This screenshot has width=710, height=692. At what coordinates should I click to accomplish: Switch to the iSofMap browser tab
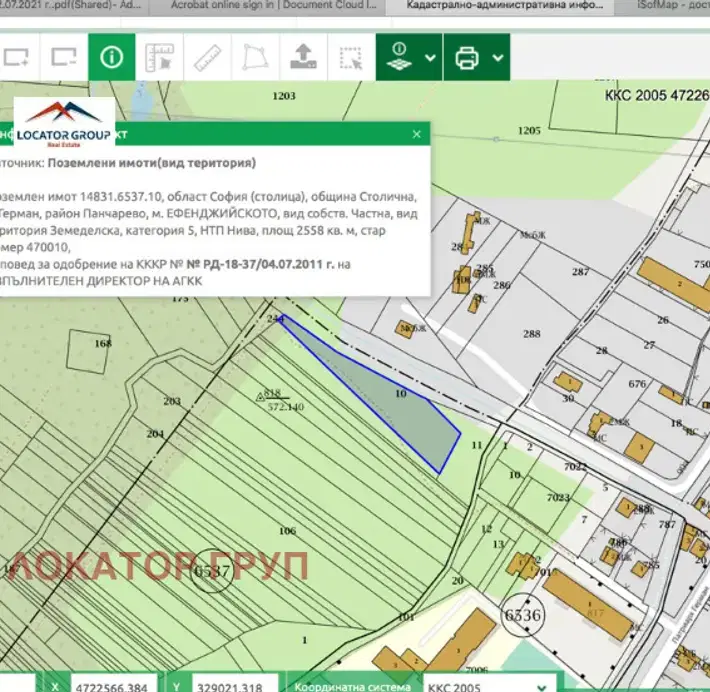click(672, 5)
